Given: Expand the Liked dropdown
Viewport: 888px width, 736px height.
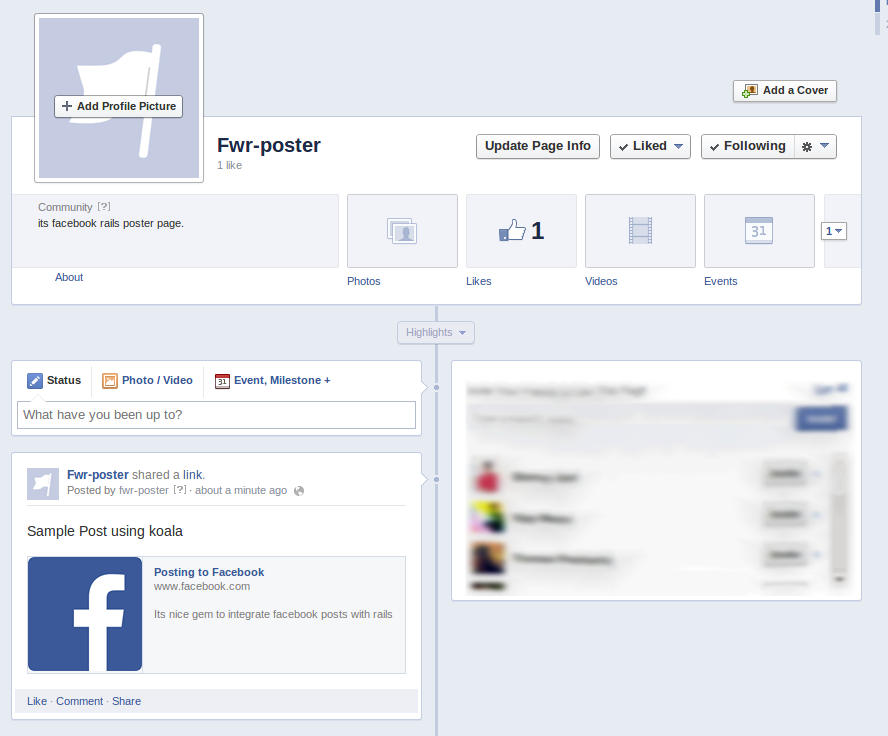Looking at the screenshot, I should click(650, 146).
